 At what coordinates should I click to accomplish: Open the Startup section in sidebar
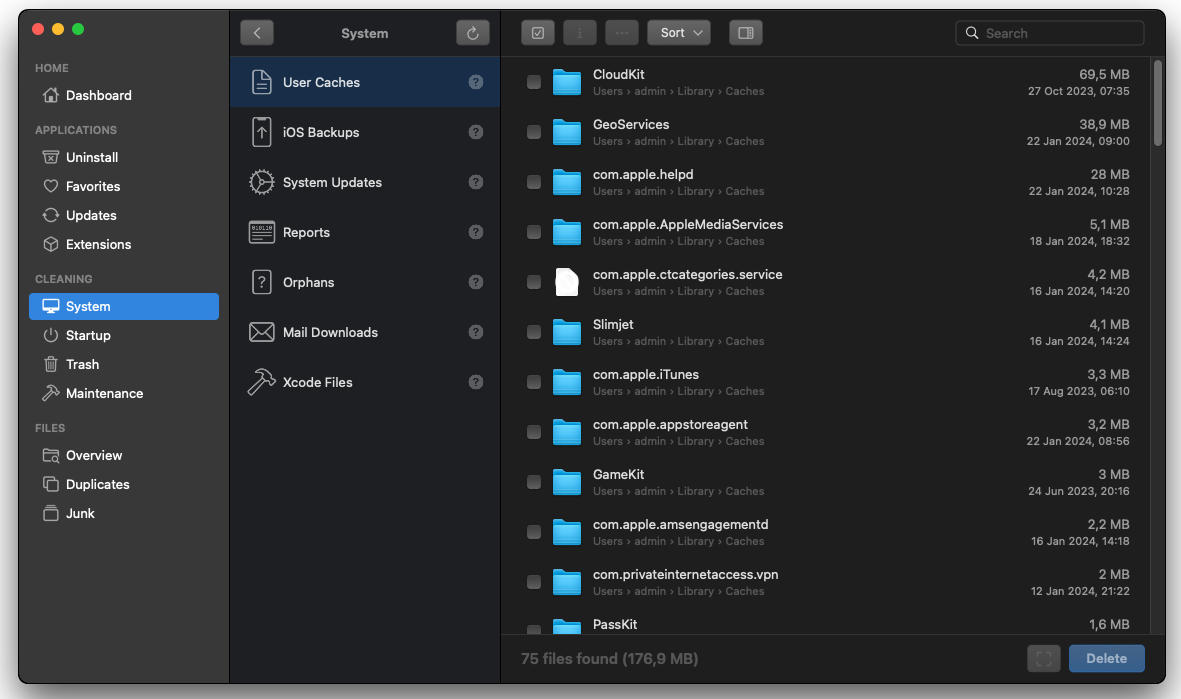88,335
